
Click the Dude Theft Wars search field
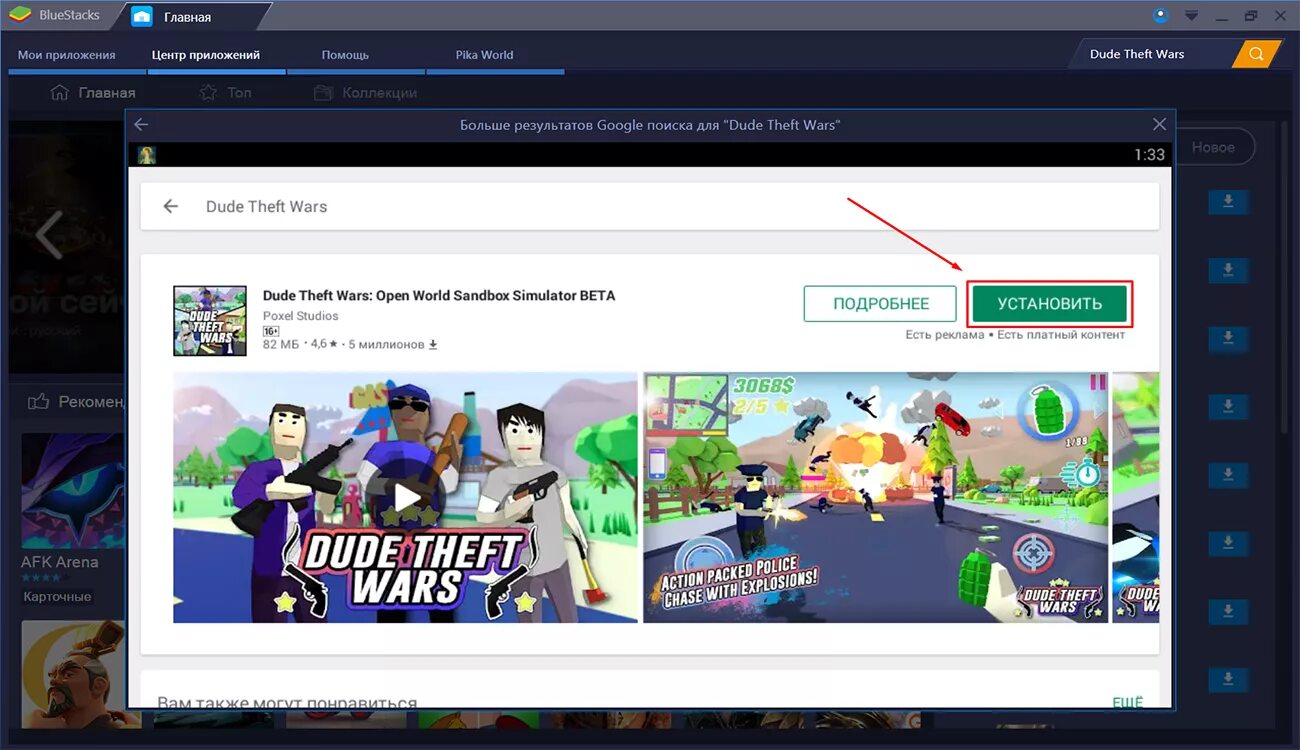click(x=649, y=206)
